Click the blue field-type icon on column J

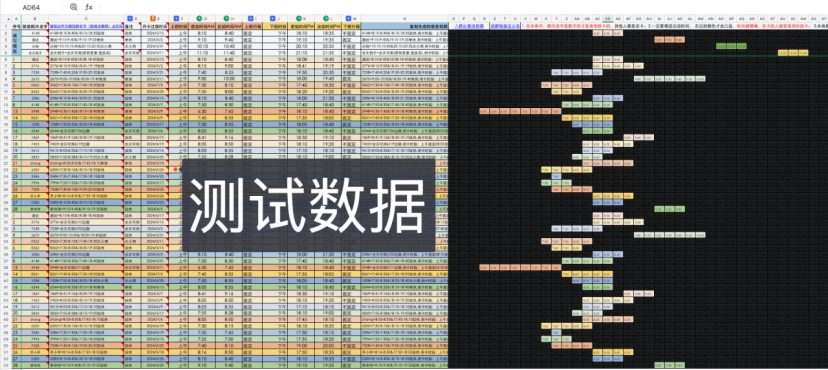272,18
